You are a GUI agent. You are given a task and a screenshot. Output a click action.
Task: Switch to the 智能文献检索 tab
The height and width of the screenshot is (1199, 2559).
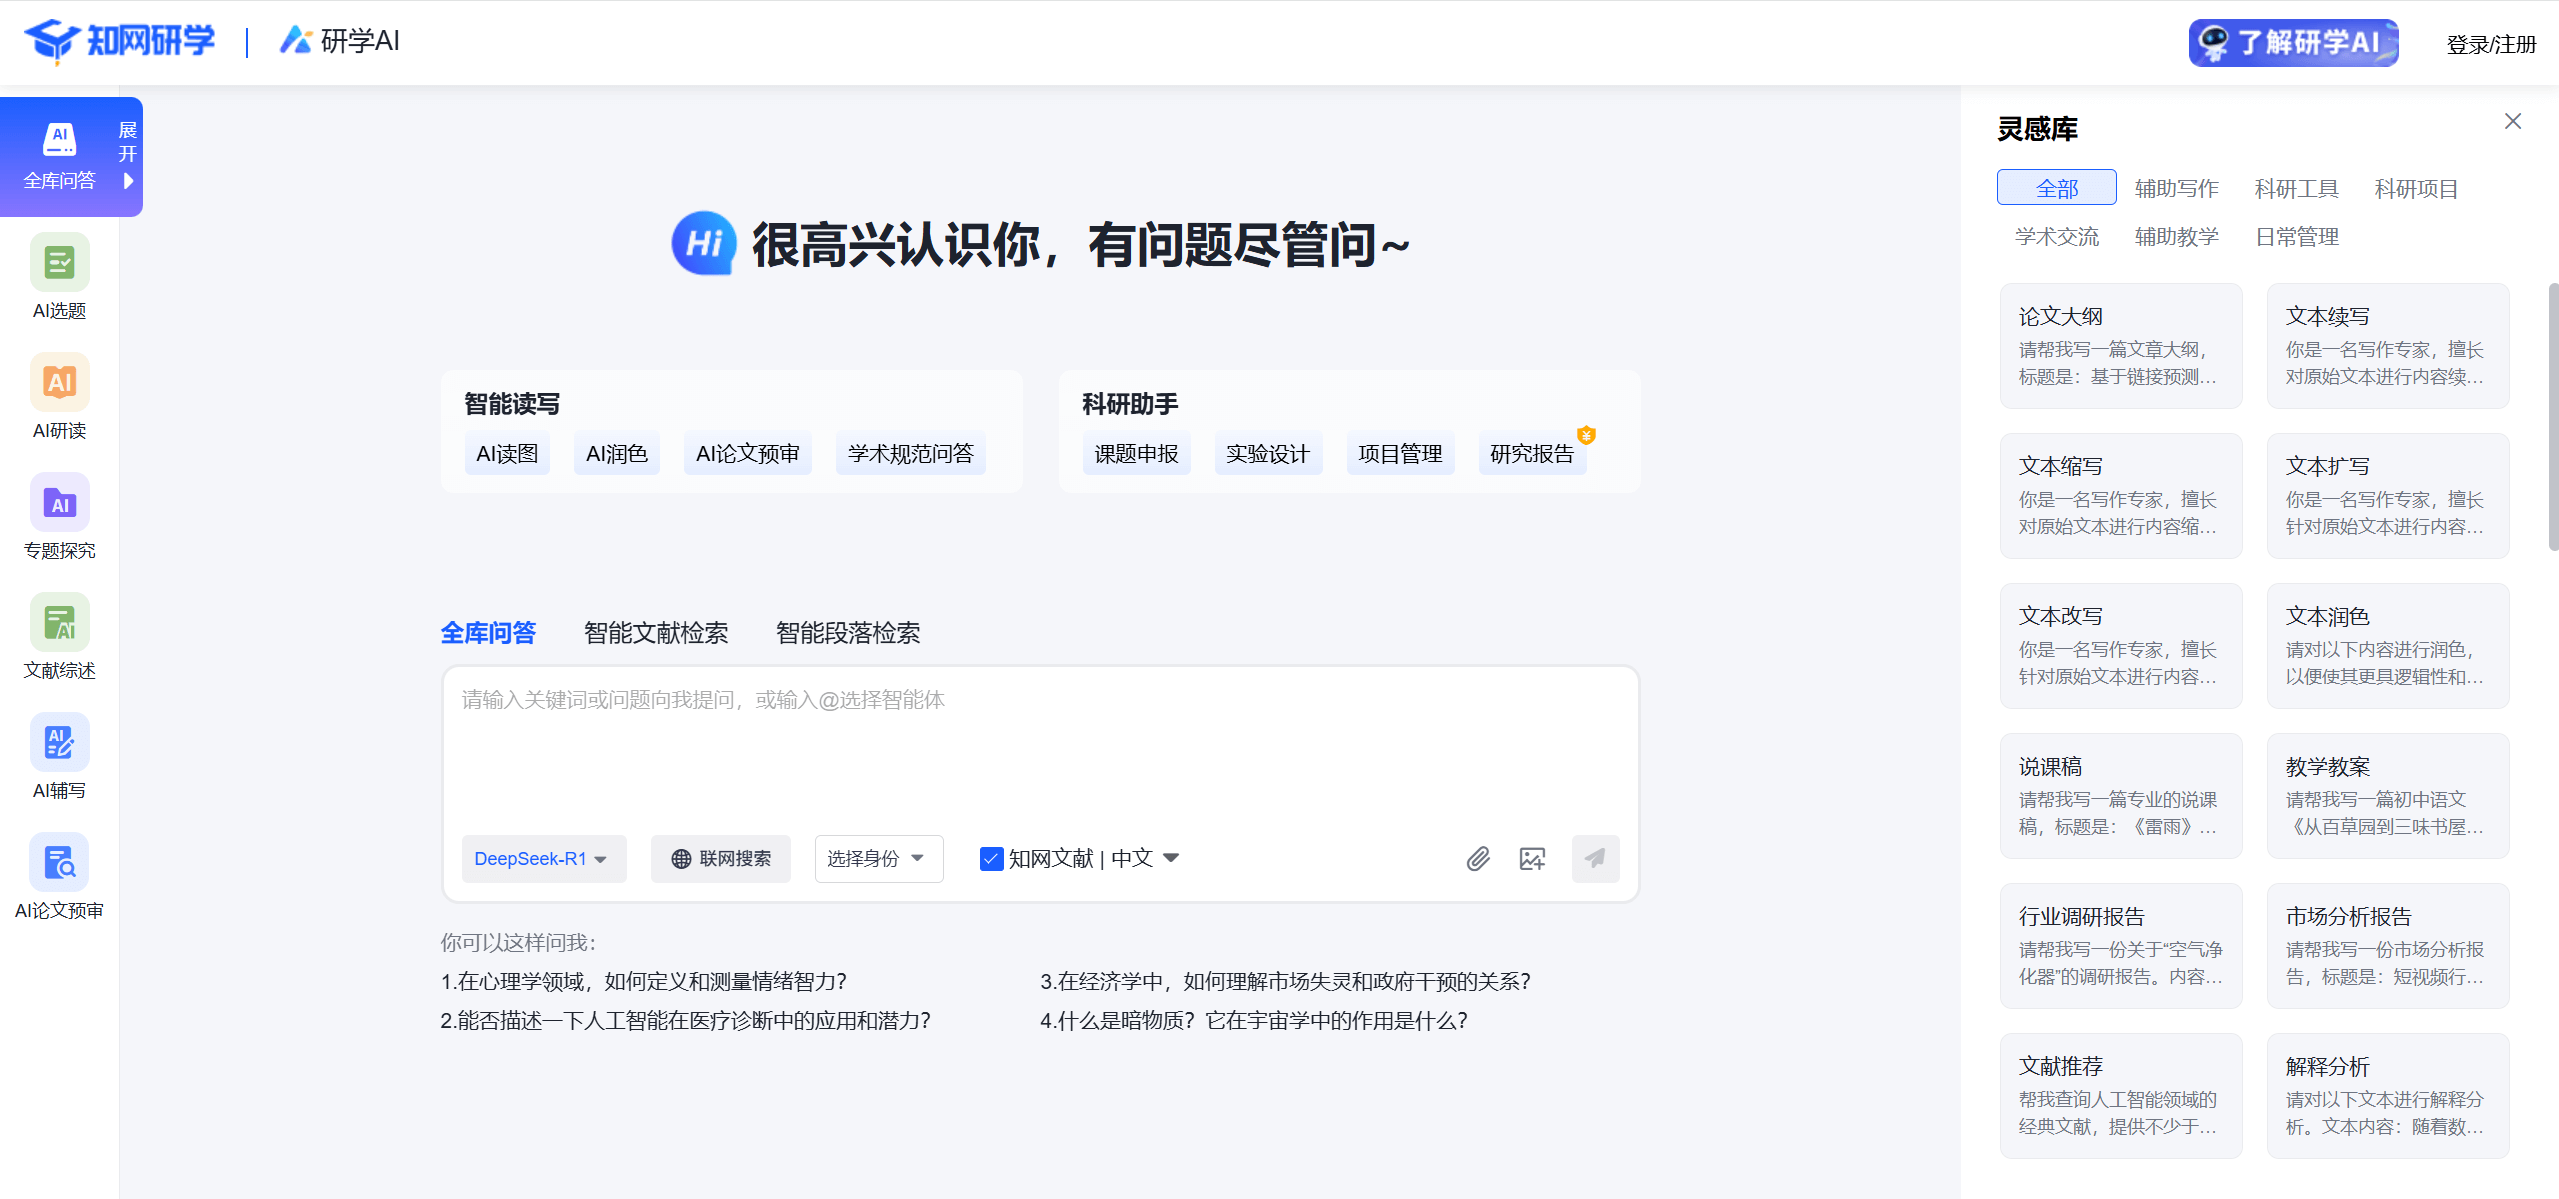(655, 632)
